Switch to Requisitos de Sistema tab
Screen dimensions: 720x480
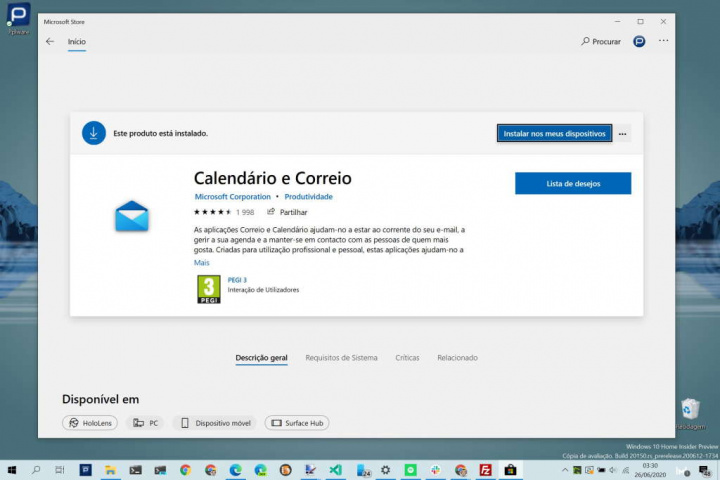tap(341, 358)
